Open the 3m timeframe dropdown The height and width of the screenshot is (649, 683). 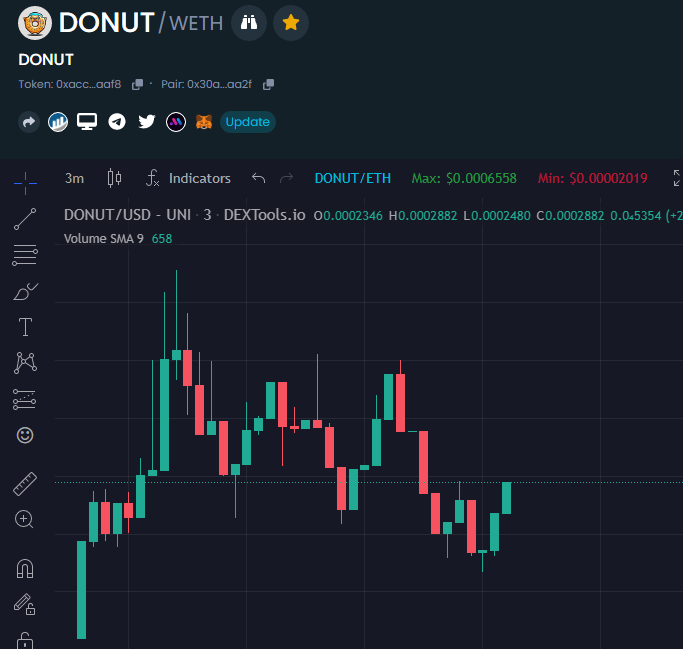[74, 178]
